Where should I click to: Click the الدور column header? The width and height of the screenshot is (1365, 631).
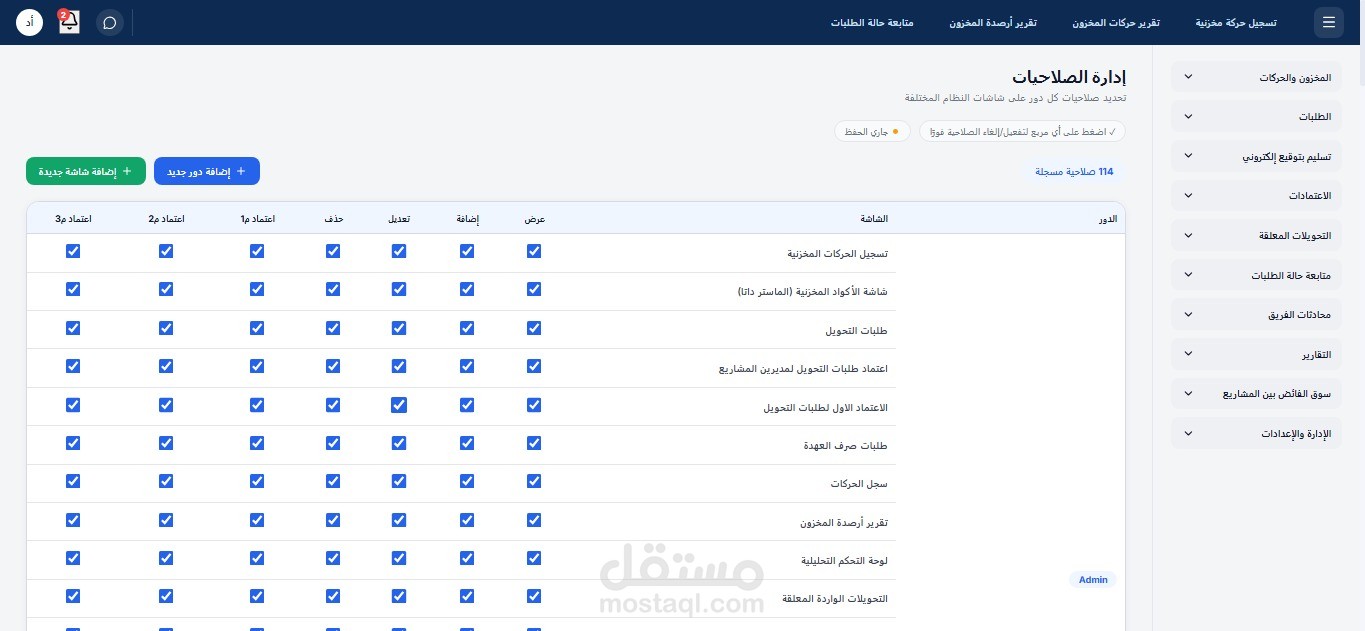(1107, 219)
